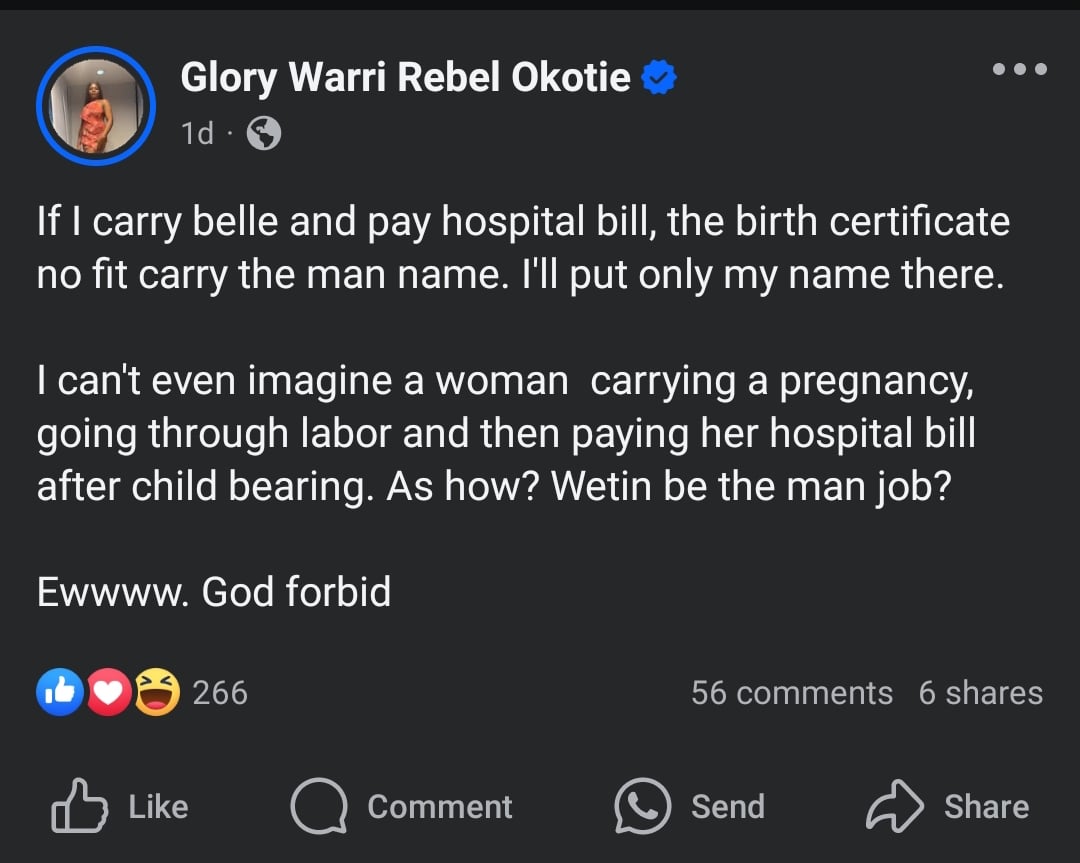Tap the speech bubble comment icon
Image resolution: width=1080 pixels, height=863 pixels.
318,806
